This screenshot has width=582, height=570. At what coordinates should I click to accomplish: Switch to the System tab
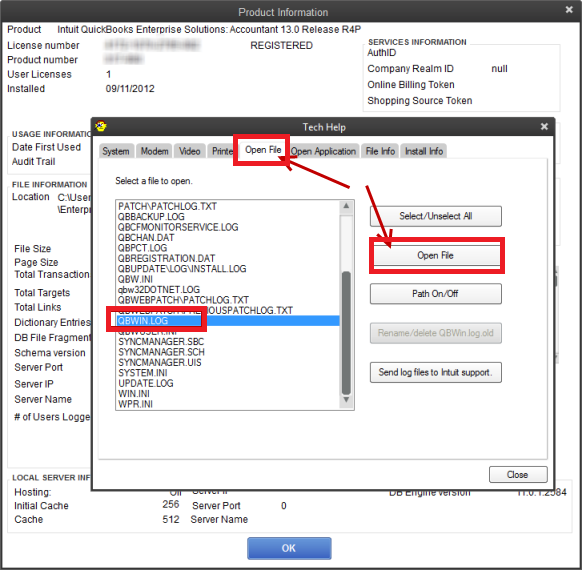pos(116,151)
